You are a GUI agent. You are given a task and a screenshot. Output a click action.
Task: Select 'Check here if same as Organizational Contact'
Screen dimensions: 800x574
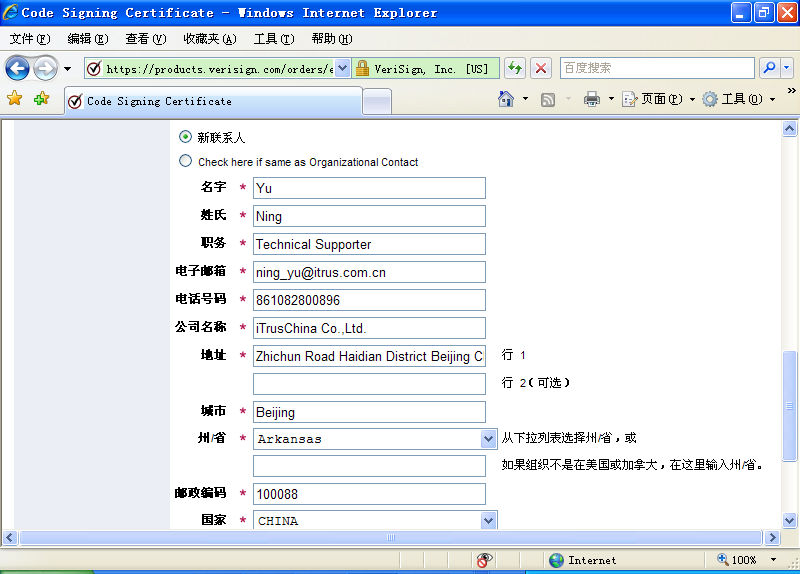(185, 161)
